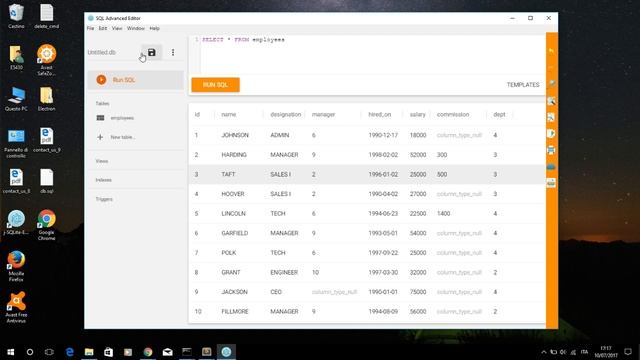Click the save database floppy icon
Image resolution: width=640 pixels, height=360 pixels.
[x=152, y=52]
